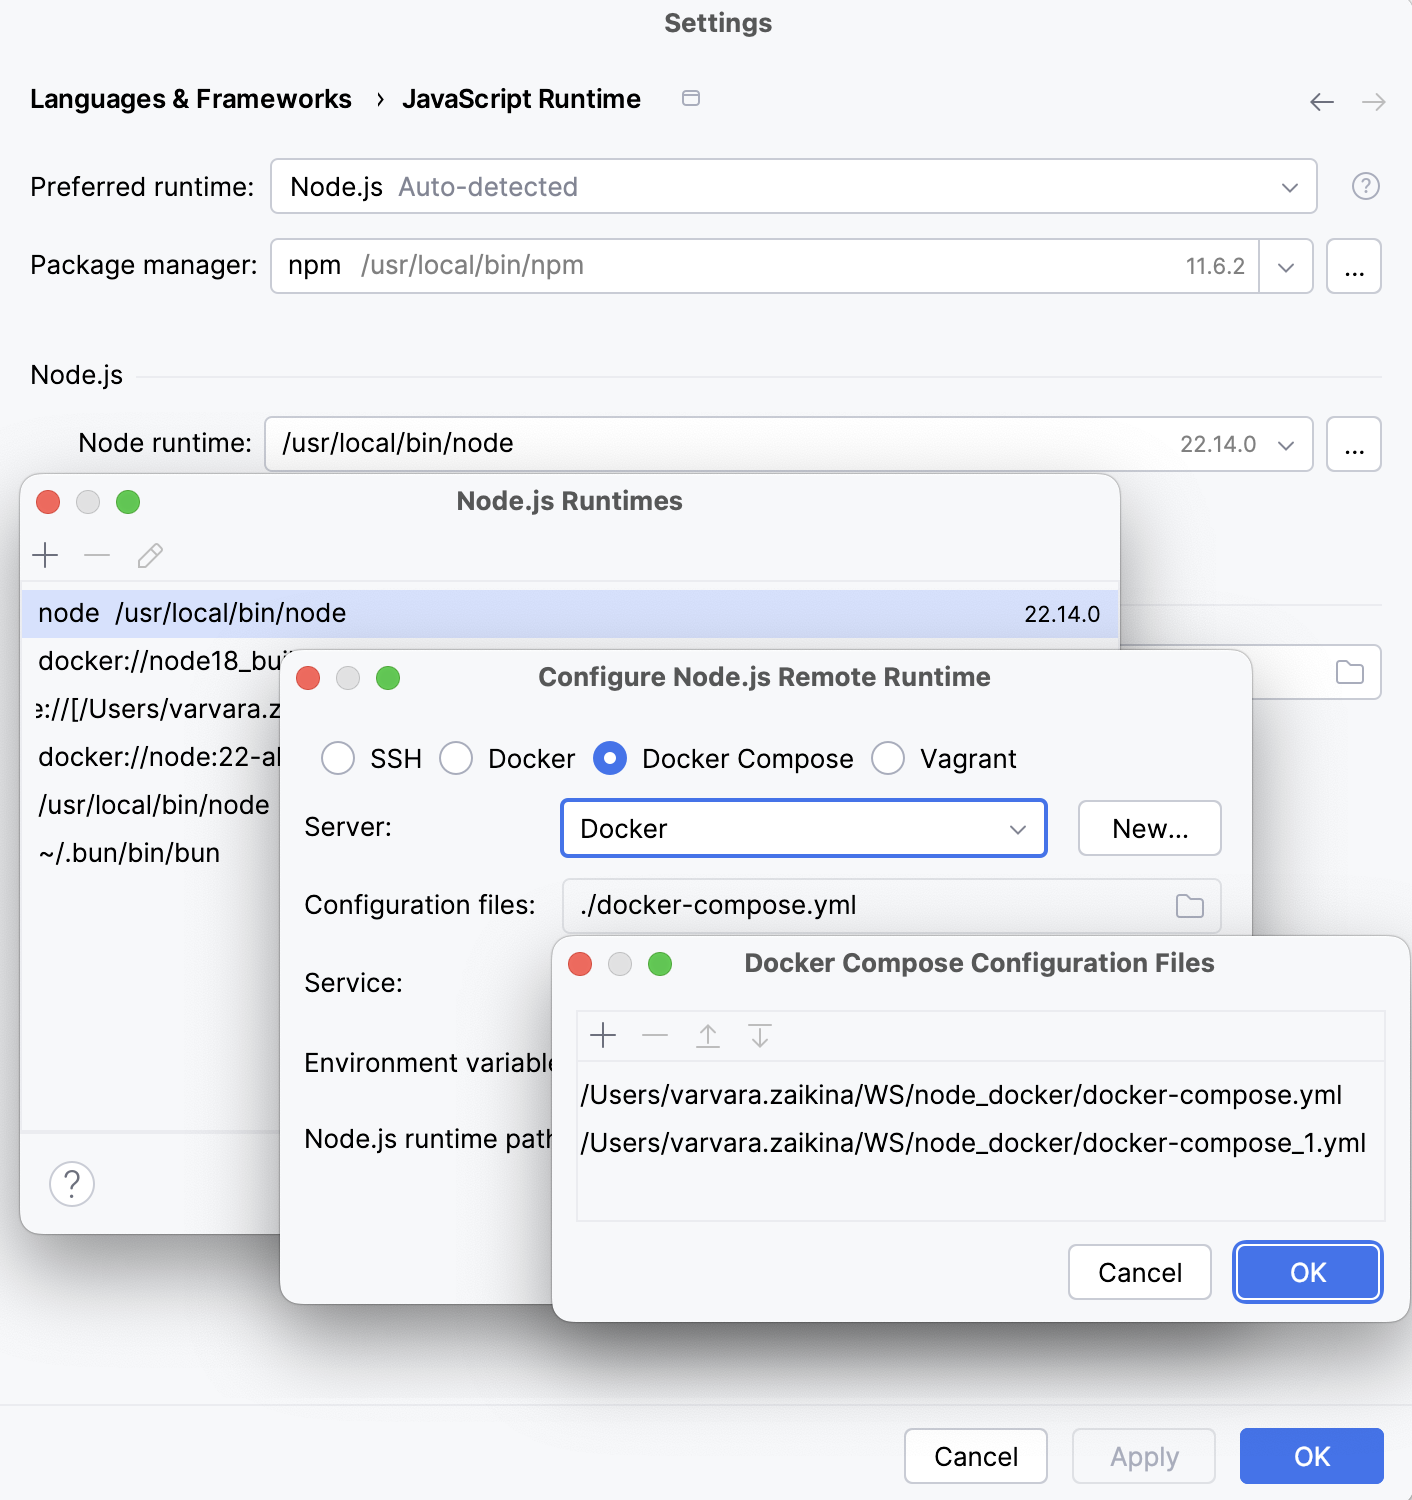This screenshot has width=1412, height=1500.
Task: Apply the settings changes
Action: coord(1143,1456)
